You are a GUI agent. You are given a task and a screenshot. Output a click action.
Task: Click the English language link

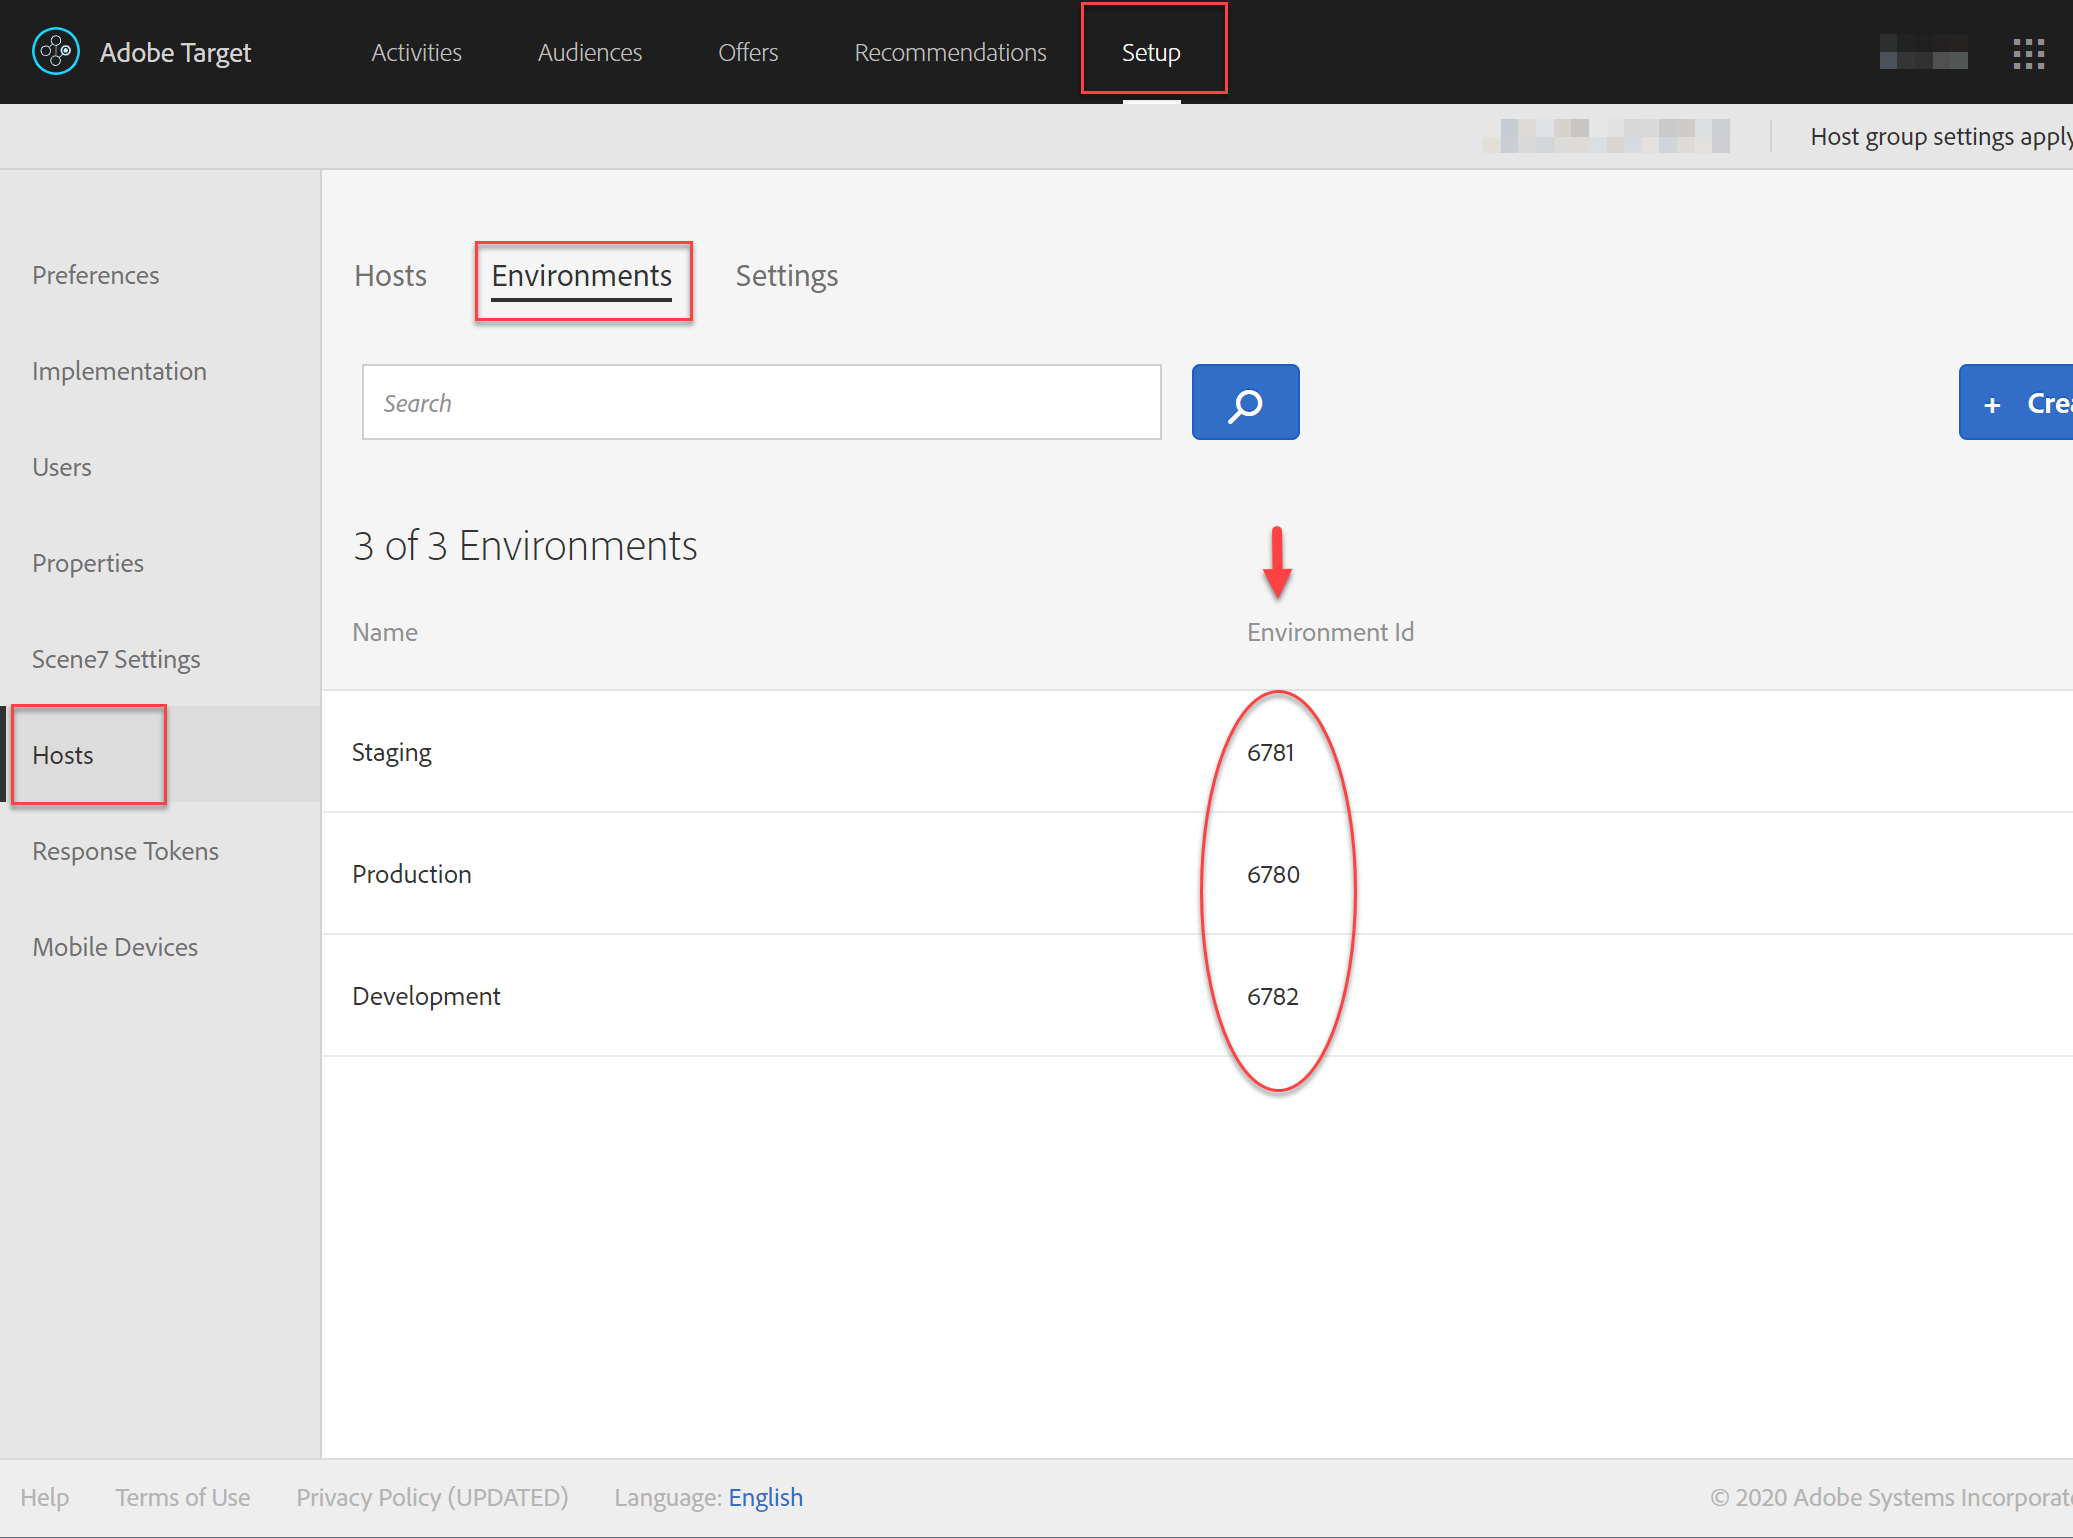[x=765, y=1497]
